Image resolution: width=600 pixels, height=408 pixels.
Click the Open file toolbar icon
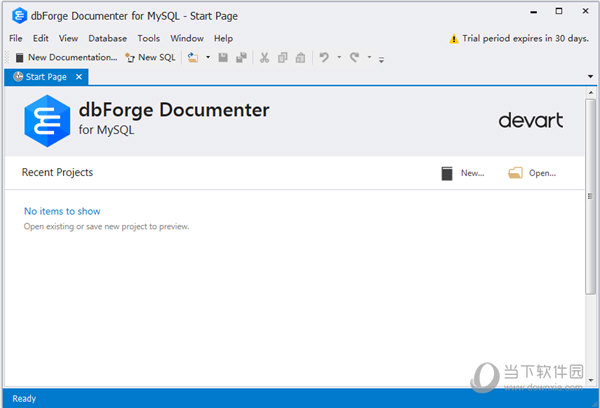click(192, 57)
